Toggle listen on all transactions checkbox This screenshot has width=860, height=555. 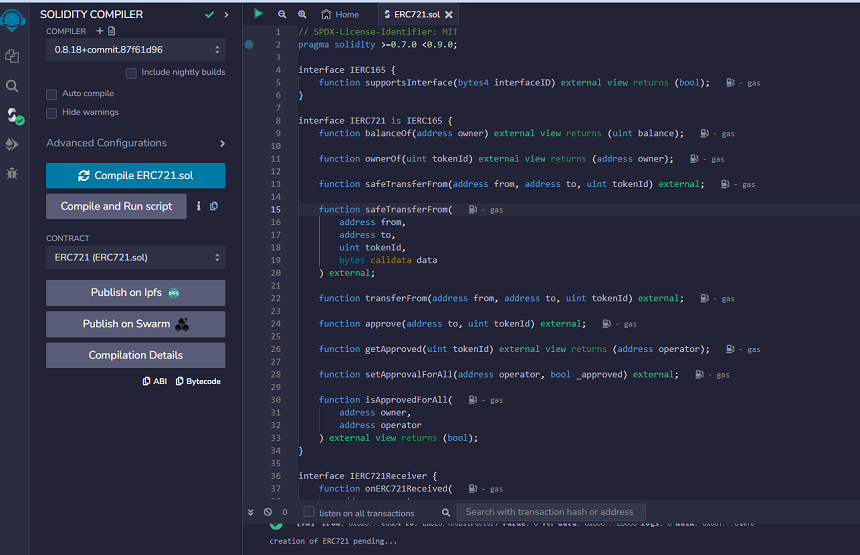[309, 512]
